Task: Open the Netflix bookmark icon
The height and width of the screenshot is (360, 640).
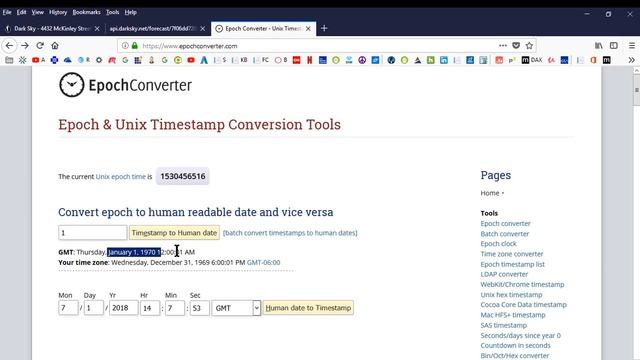Action: [309, 60]
